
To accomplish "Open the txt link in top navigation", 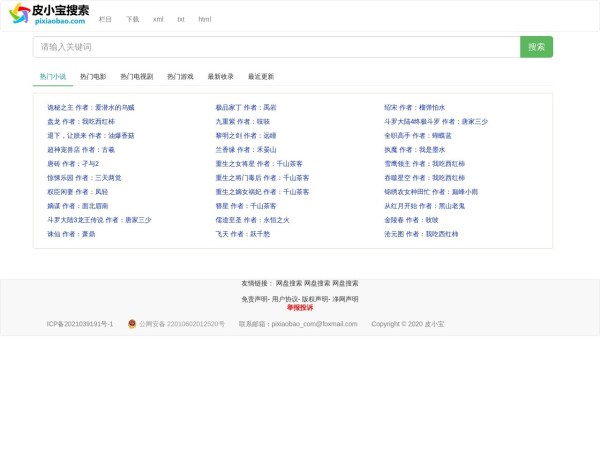I will pos(181,19).
